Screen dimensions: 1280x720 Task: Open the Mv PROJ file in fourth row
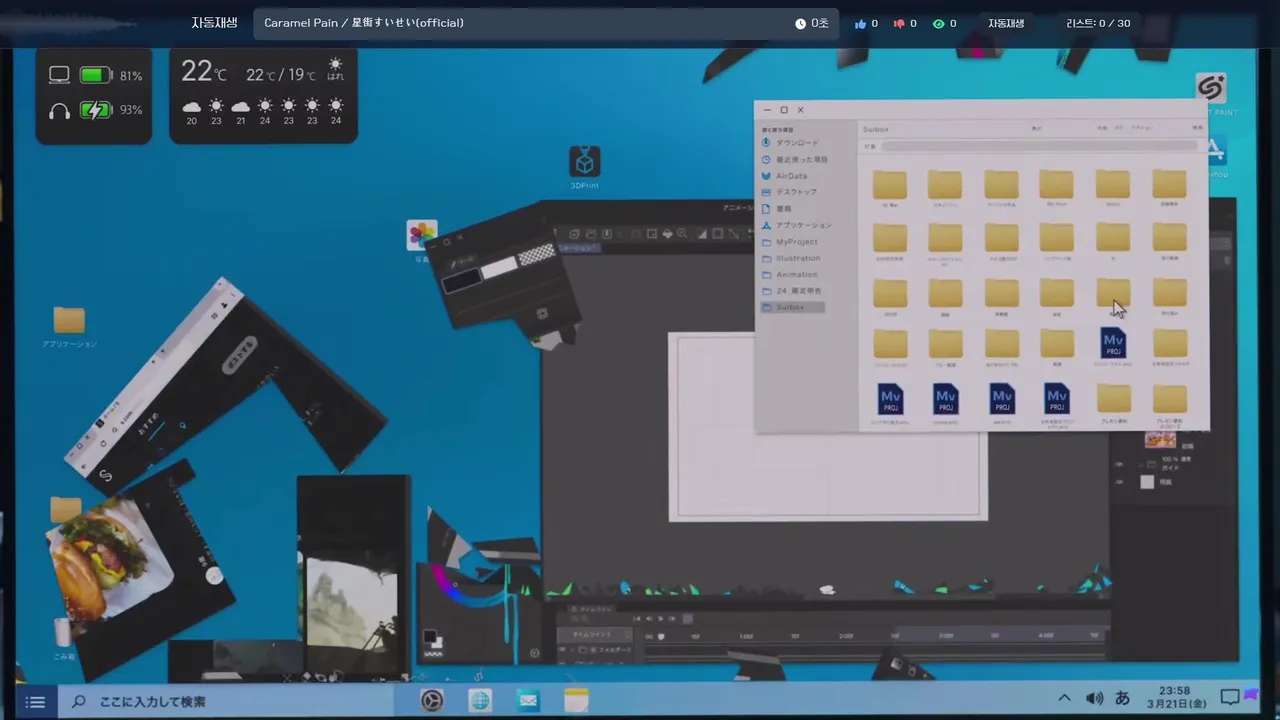tap(1113, 344)
